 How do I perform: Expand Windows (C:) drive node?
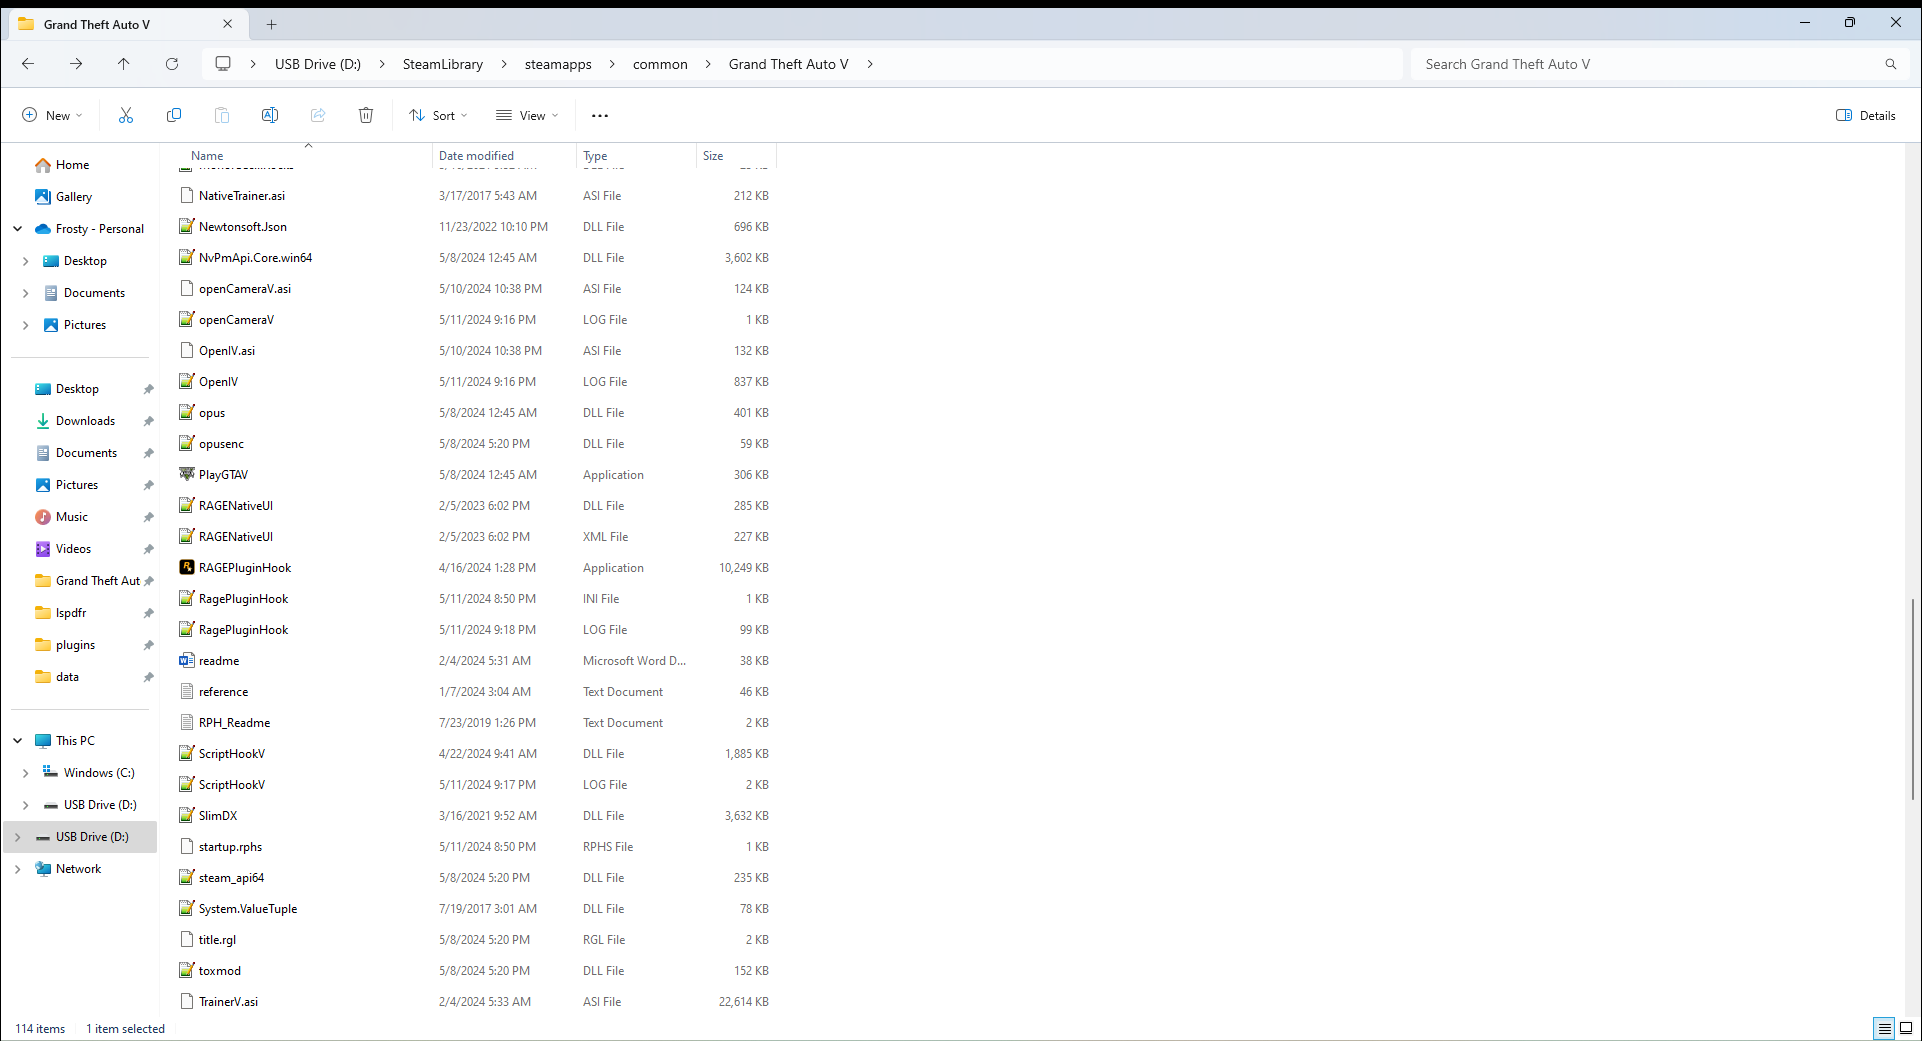coord(26,773)
